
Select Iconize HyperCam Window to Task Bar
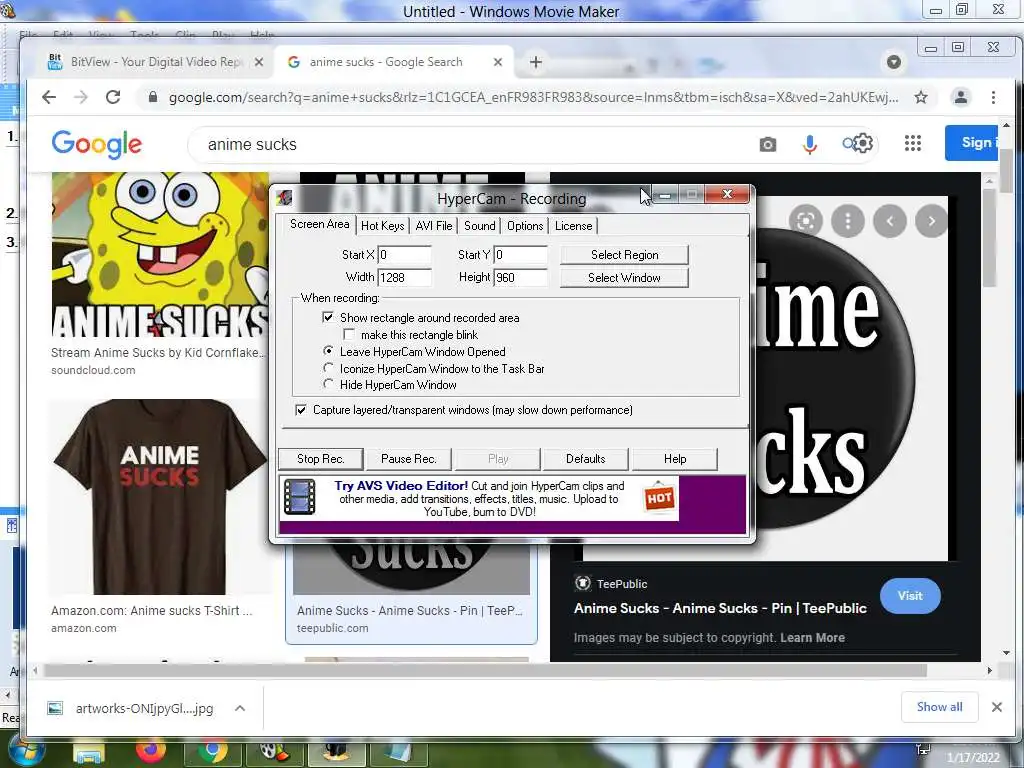(328, 368)
